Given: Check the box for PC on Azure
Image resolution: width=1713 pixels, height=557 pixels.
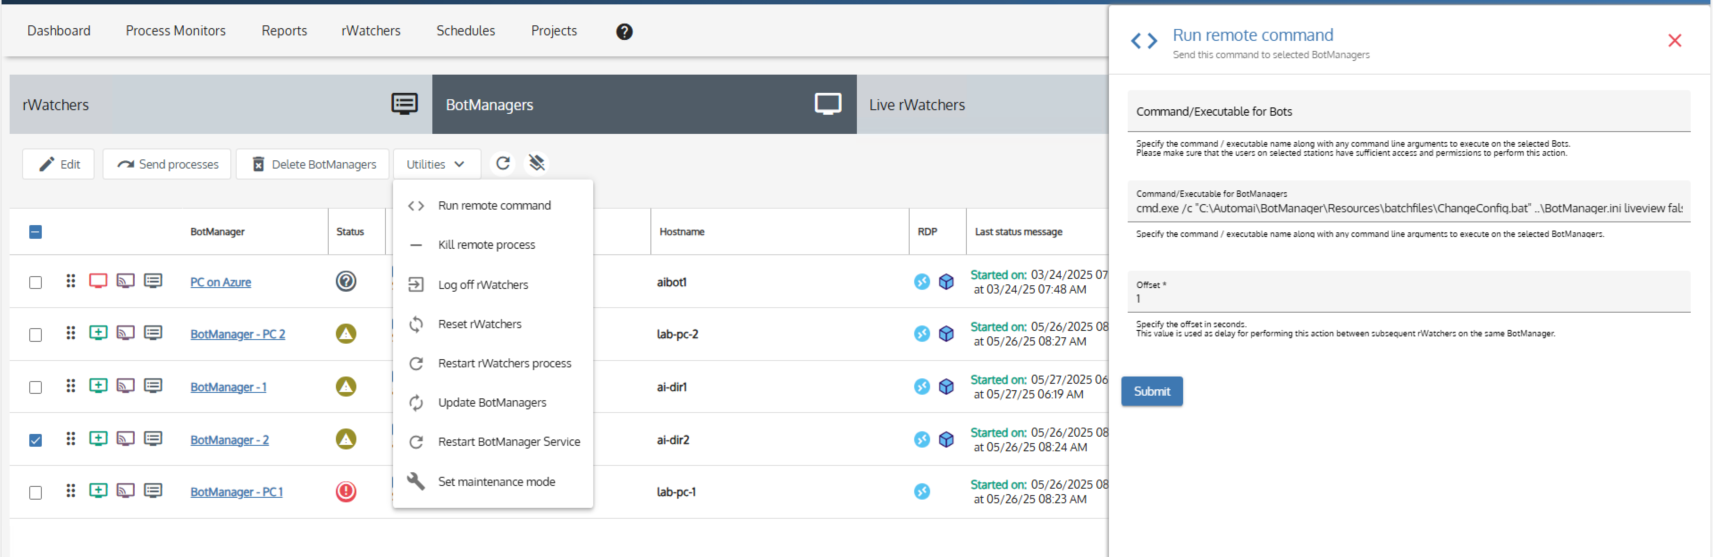Looking at the screenshot, I should point(35,283).
